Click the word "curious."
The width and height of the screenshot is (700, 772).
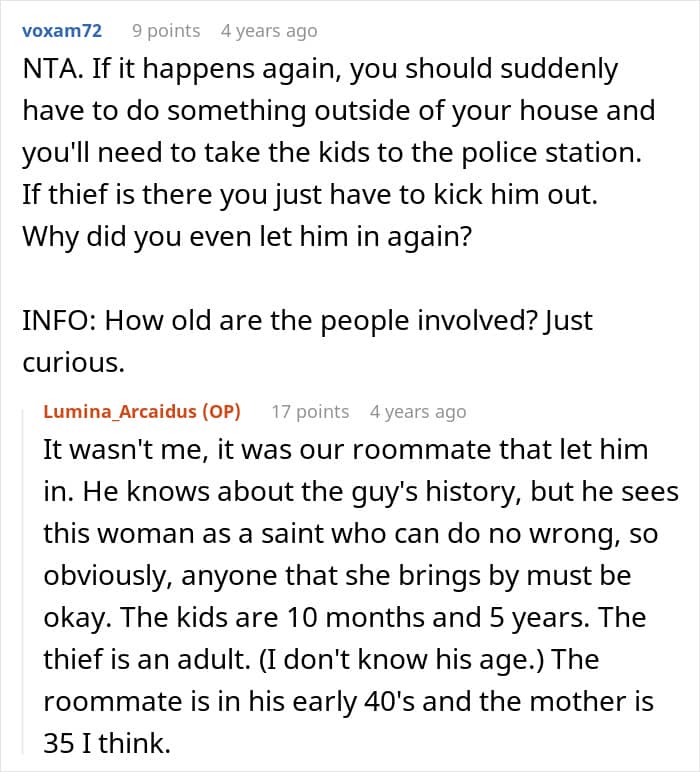[x=73, y=363]
